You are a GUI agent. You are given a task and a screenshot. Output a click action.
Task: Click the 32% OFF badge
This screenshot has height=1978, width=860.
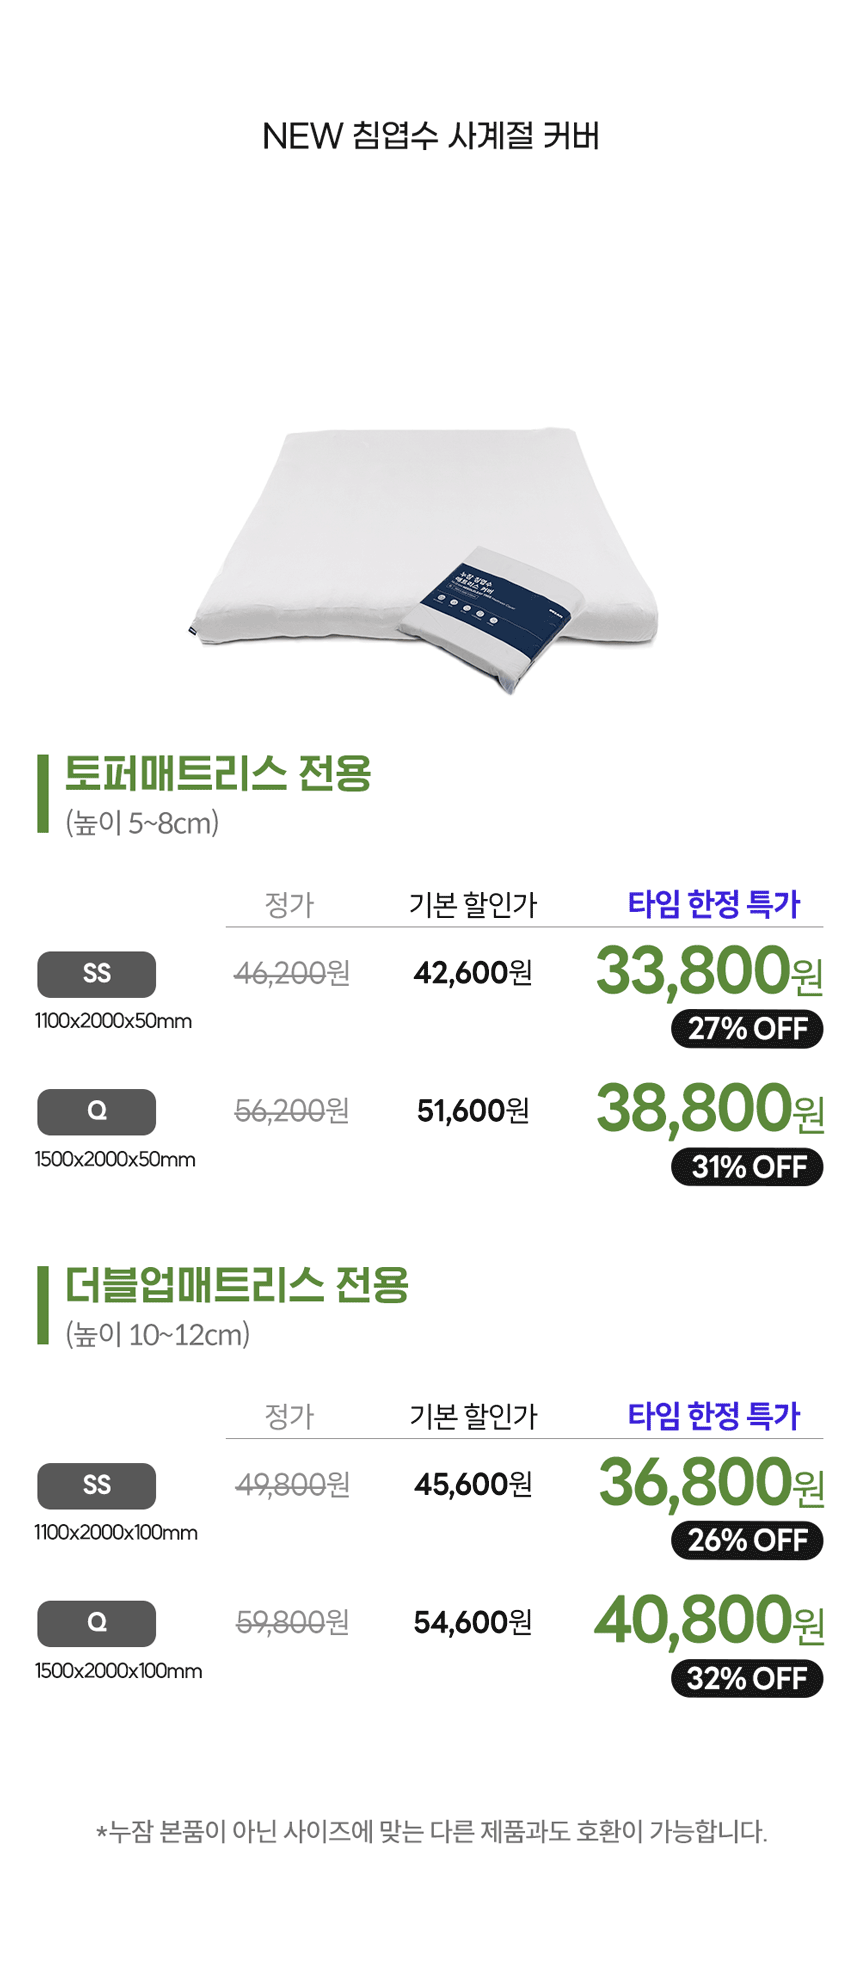click(747, 1679)
